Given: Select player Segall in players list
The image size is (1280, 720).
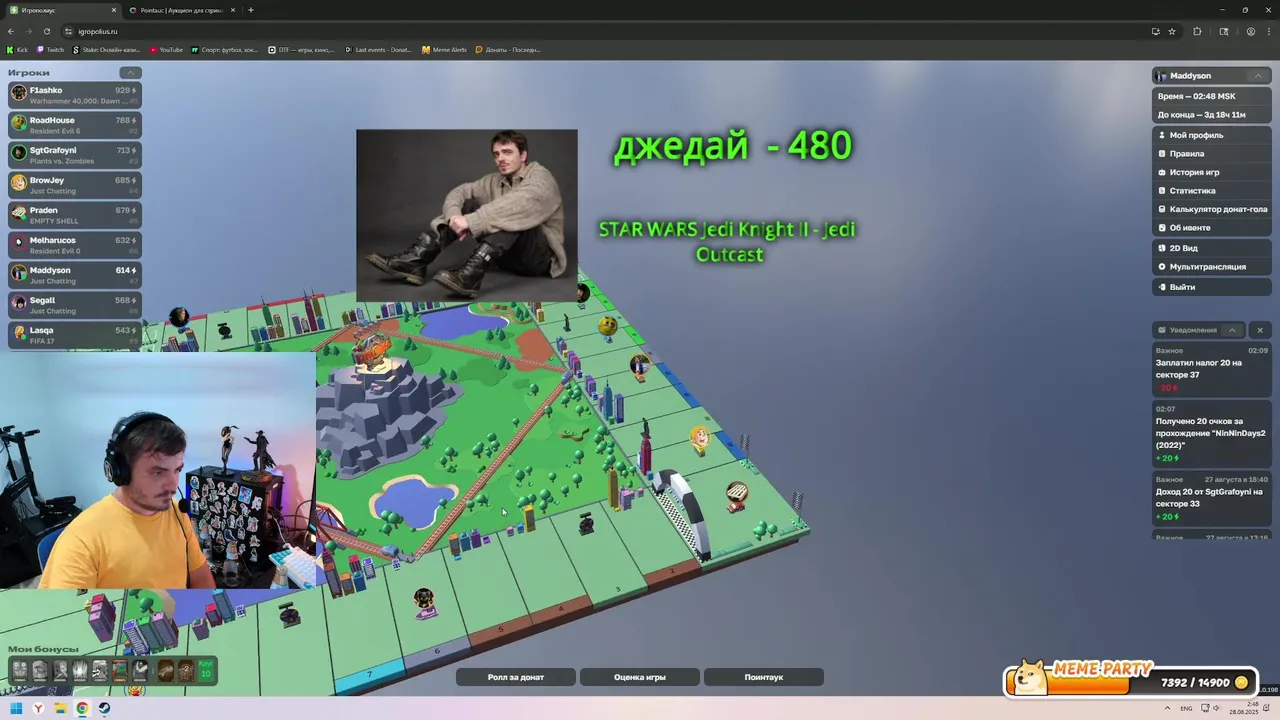Looking at the screenshot, I should coord(75,305).
